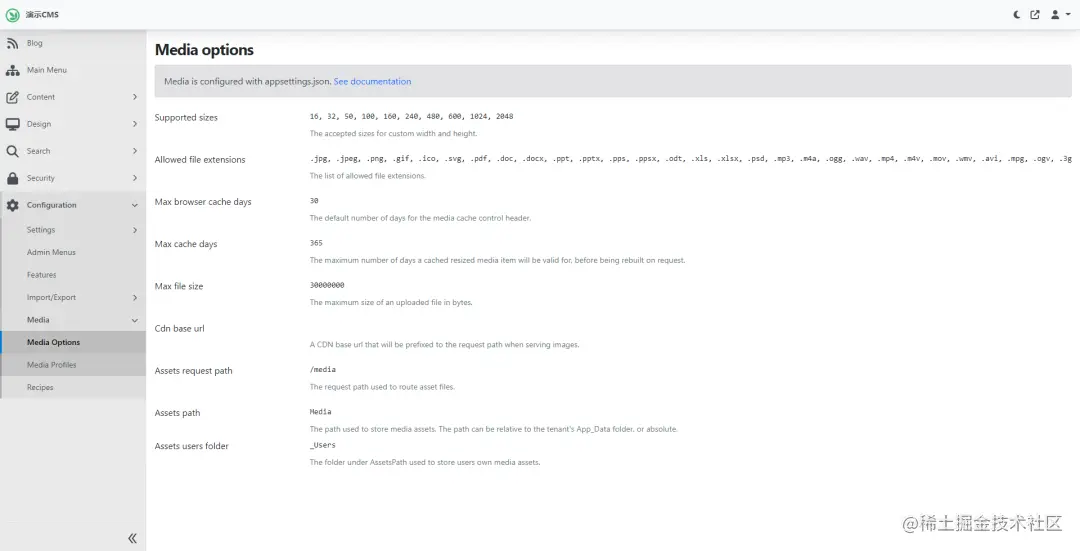This screenshot has height=551, width=1080.
Task: Collapse the Configuration menu chevron
Action: coord(135,205)
